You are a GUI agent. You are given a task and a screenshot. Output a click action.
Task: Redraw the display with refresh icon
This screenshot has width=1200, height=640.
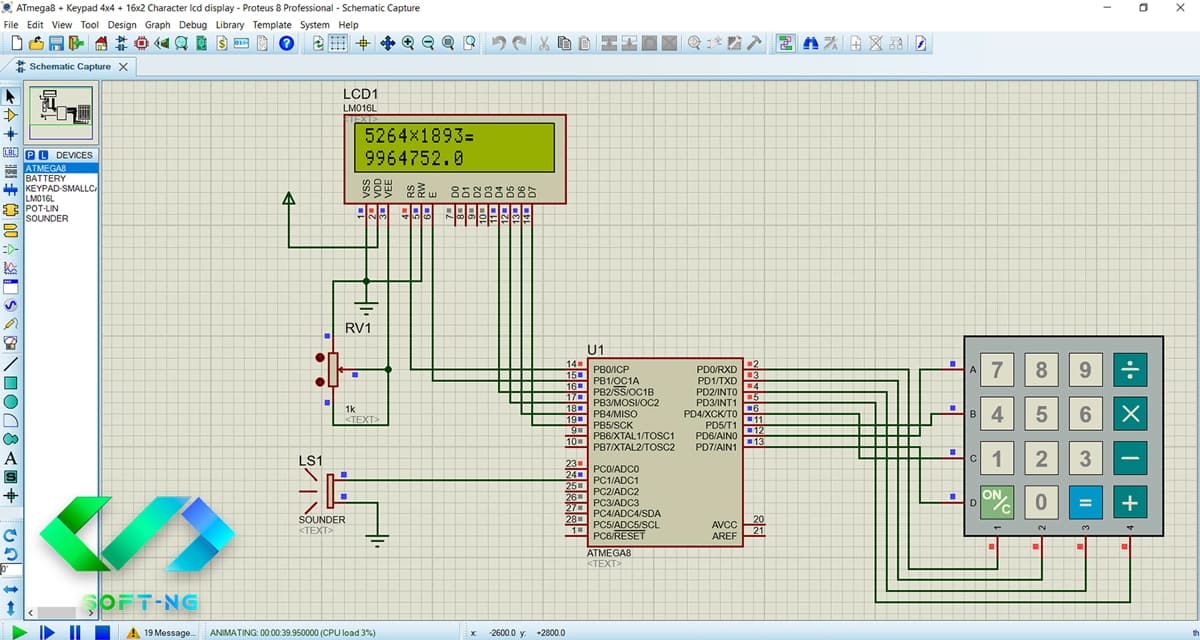click(x=319, y=43)
